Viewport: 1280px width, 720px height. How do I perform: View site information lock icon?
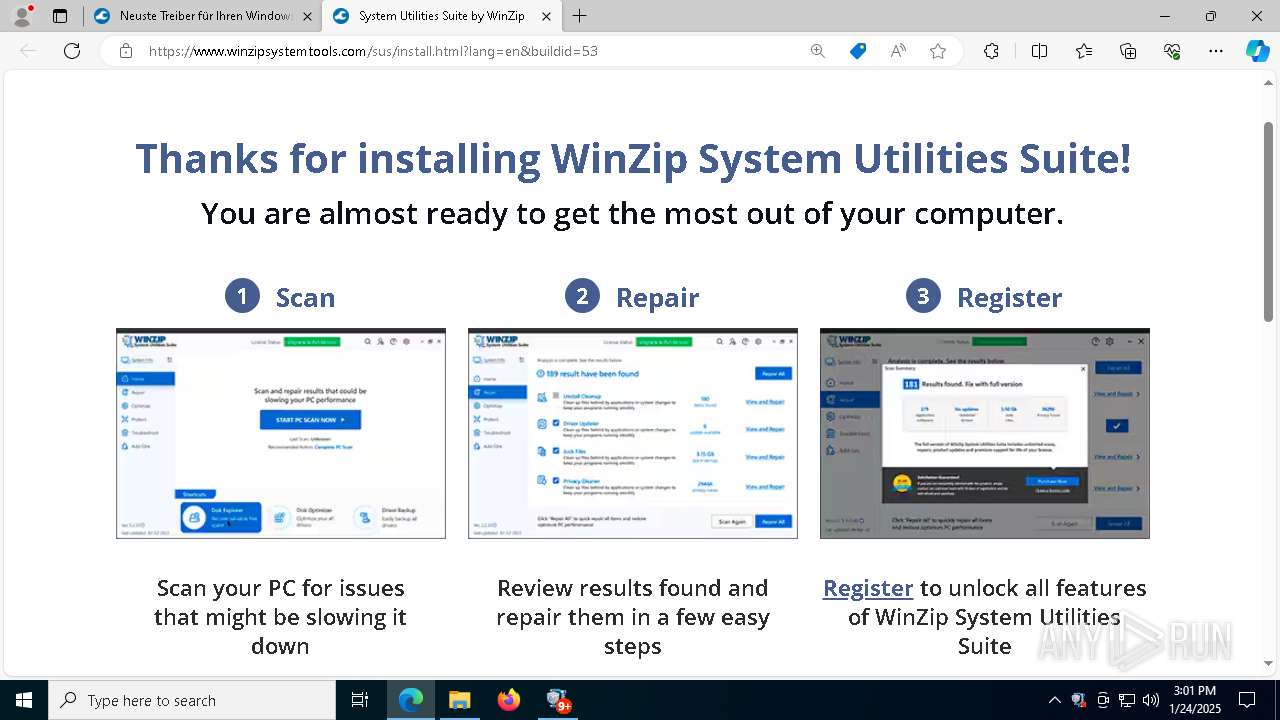click(126, 51)
